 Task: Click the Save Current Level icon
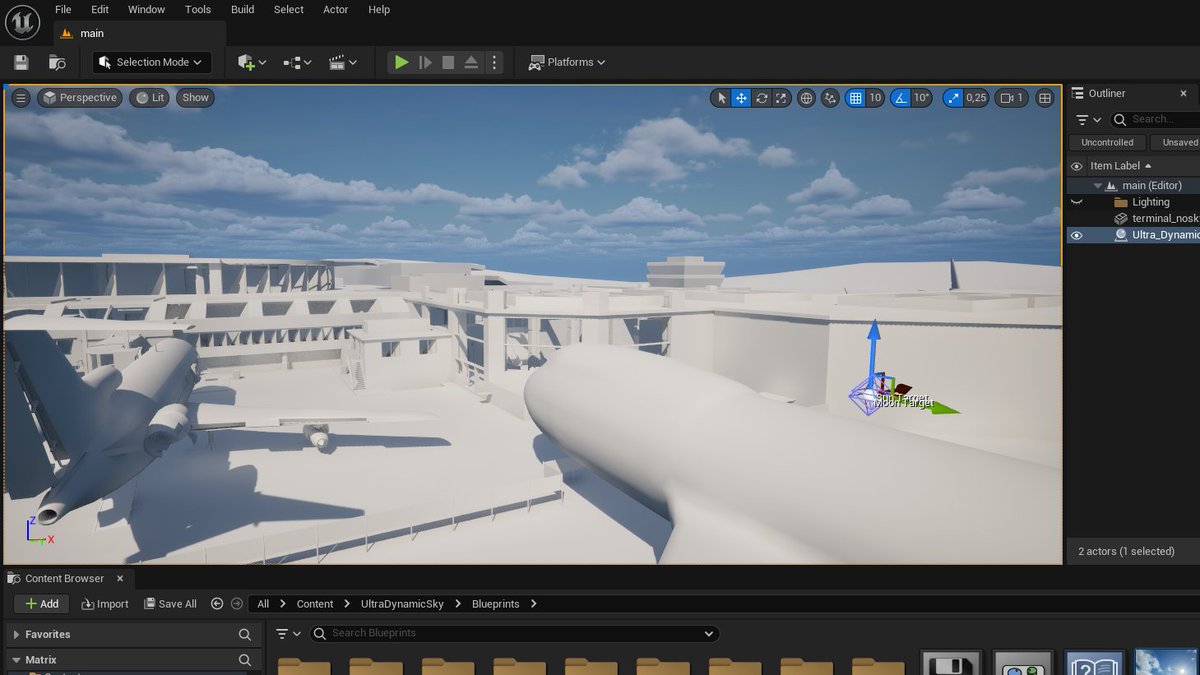20,62
